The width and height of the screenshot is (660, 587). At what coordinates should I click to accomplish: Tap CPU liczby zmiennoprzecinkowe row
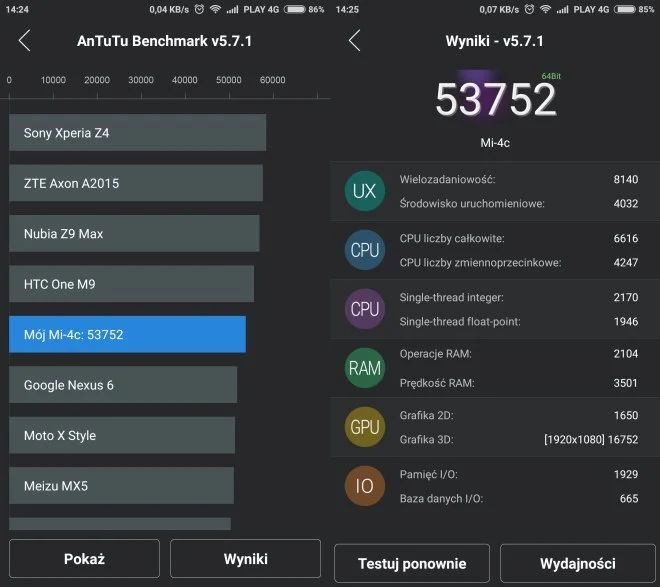(x=519, y=263)
